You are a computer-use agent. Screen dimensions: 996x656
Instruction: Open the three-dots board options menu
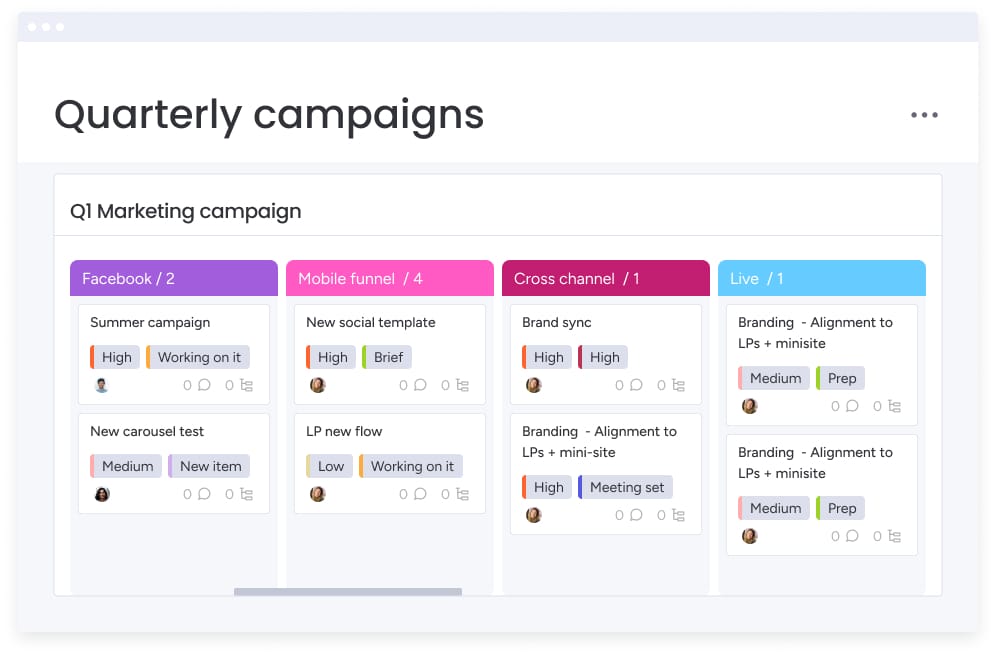pyautogui.click(x=924, y=115)
